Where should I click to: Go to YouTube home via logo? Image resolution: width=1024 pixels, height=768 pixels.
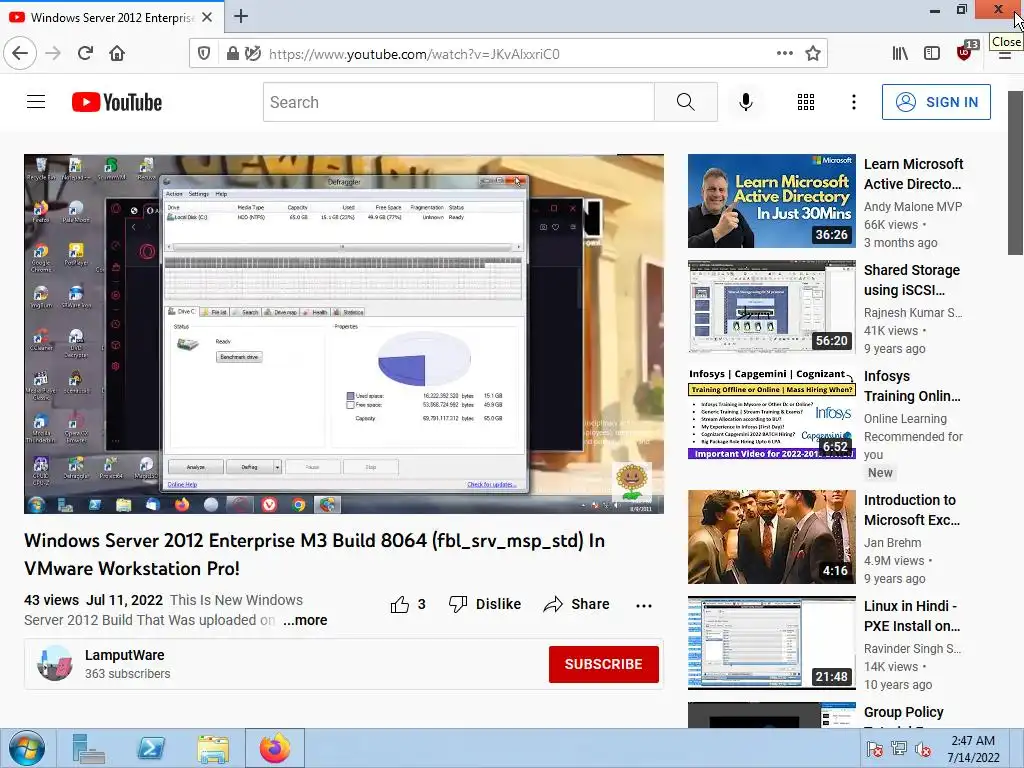tap(117, 102)
